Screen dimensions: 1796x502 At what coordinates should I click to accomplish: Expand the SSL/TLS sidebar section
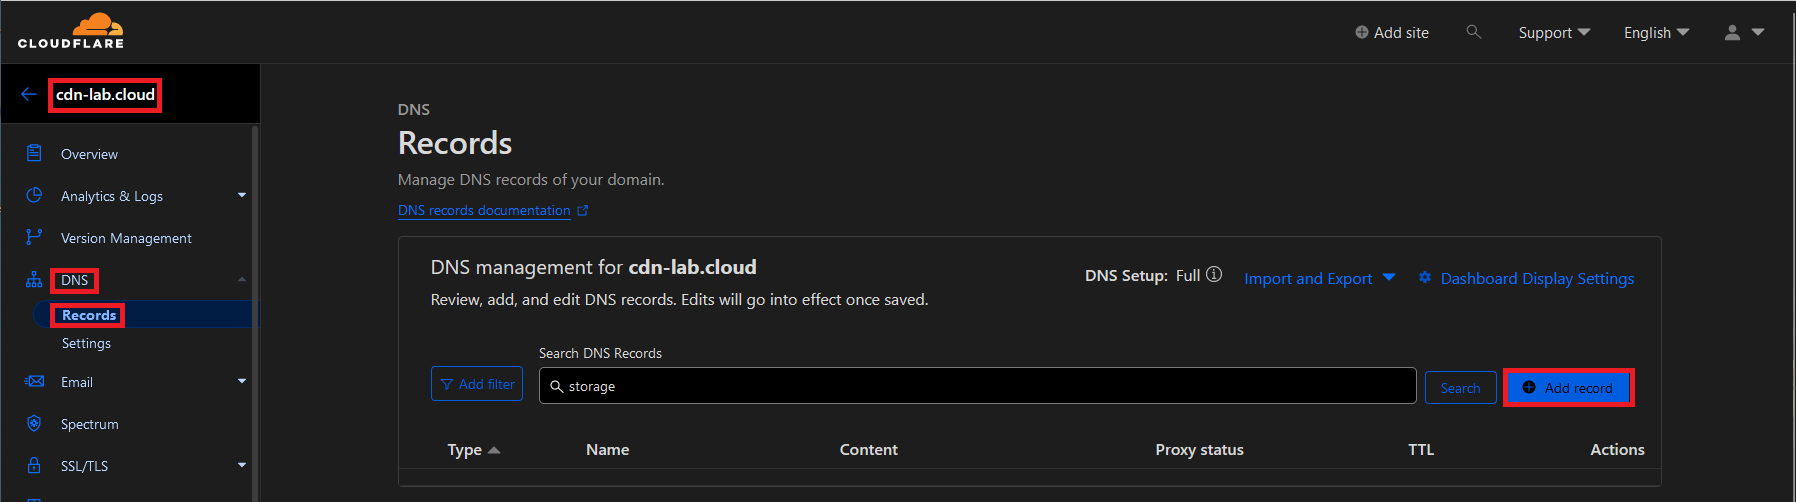click(242, 465)
